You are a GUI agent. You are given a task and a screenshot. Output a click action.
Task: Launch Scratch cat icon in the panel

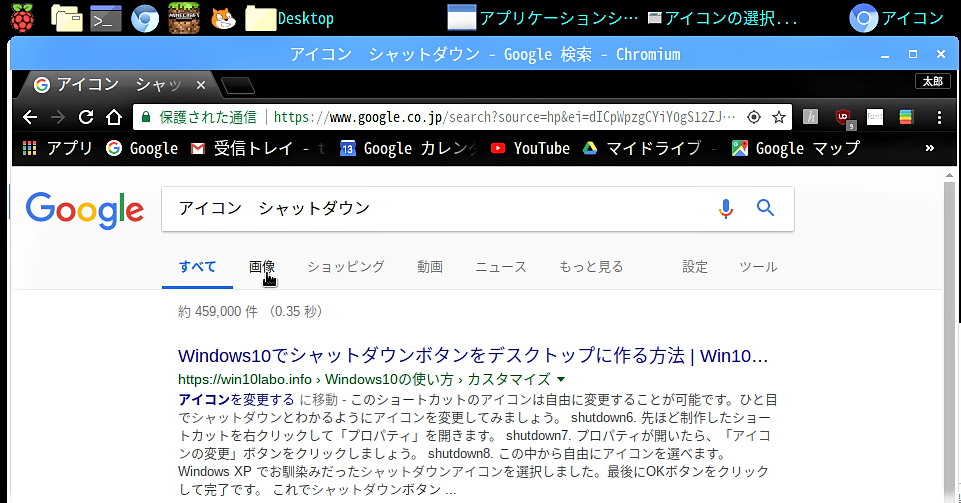coord(223,18)
